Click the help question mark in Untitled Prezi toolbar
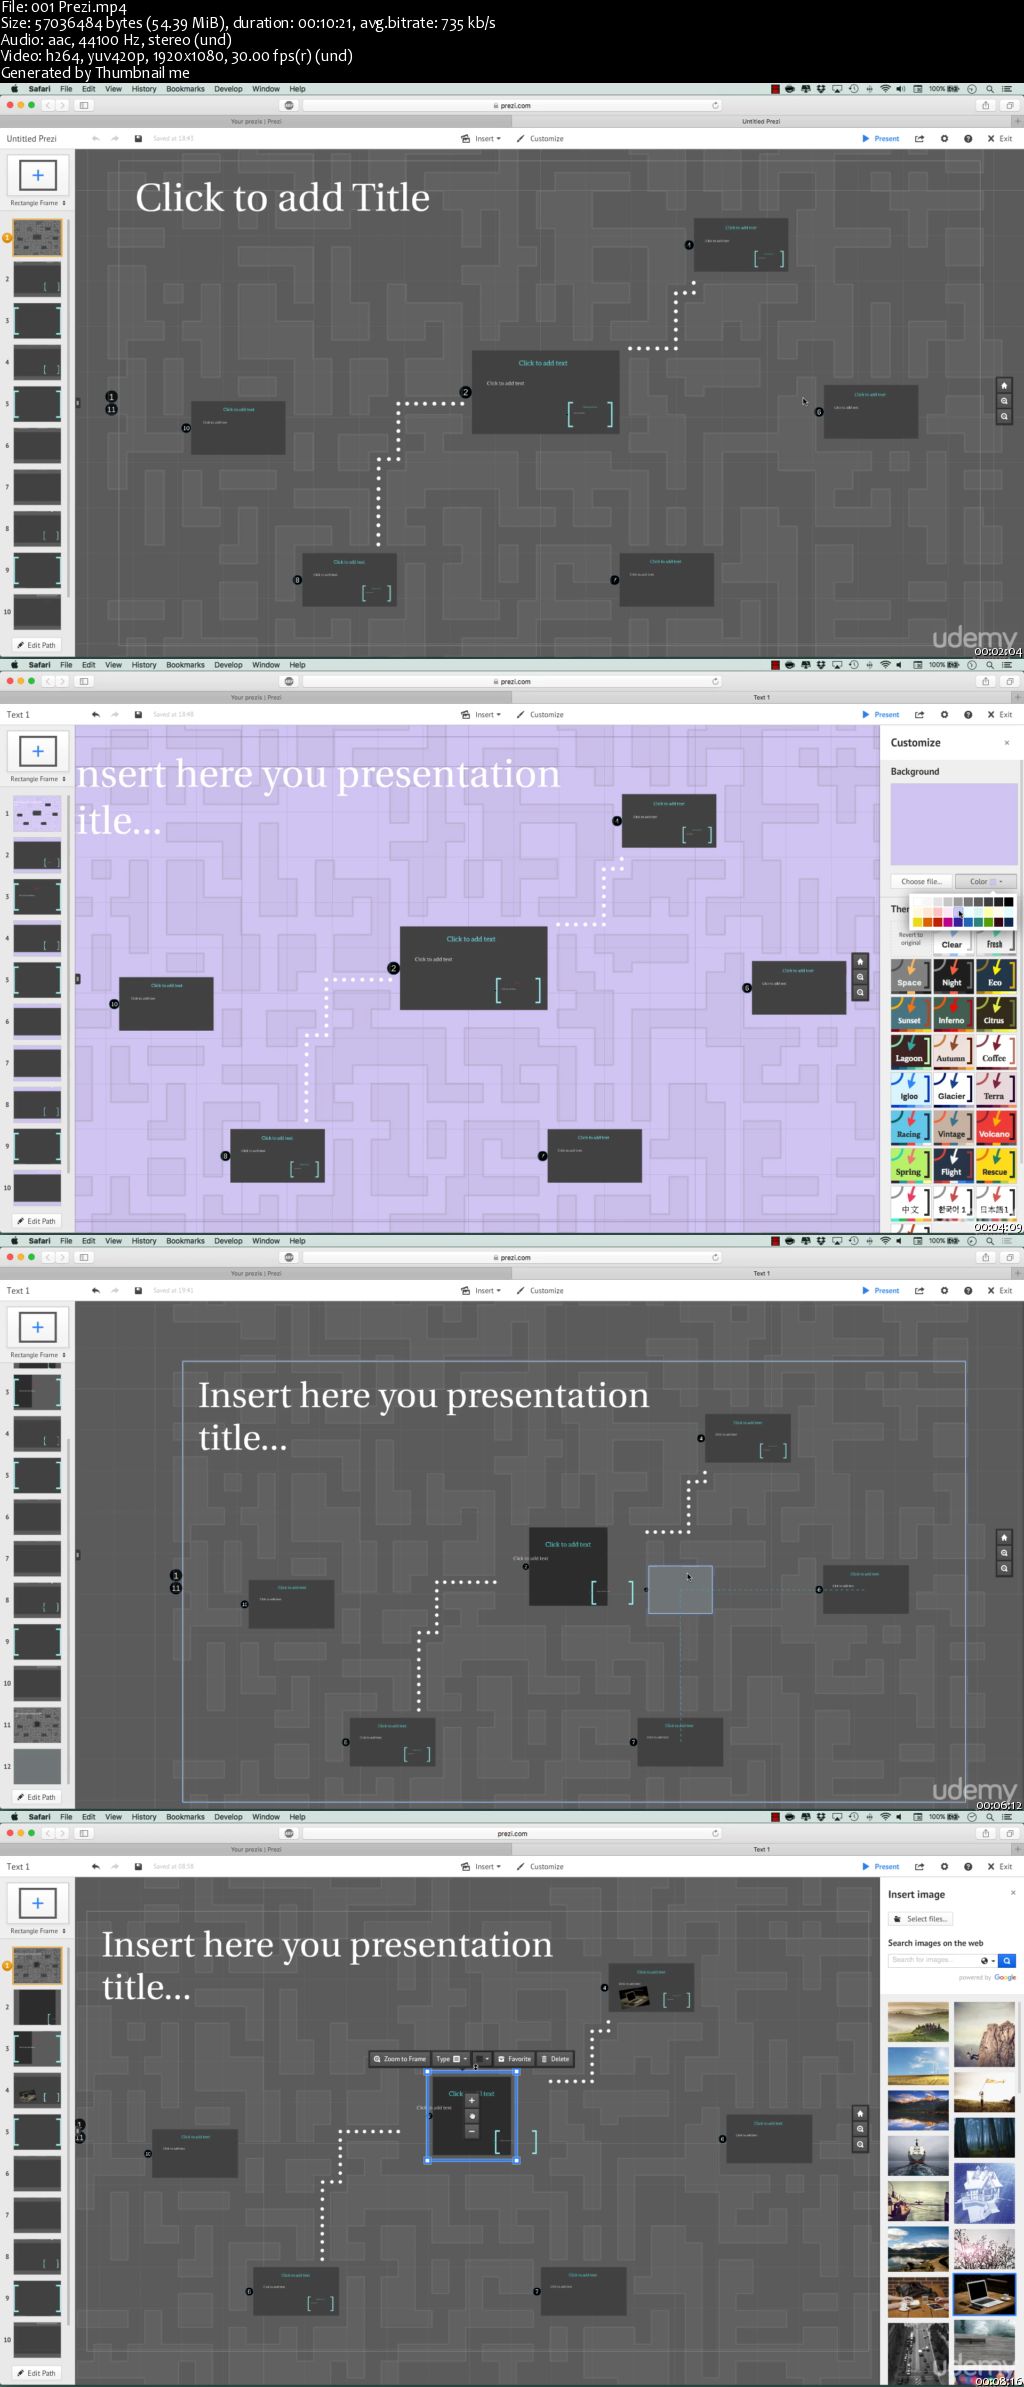 (x=968, y=139)
